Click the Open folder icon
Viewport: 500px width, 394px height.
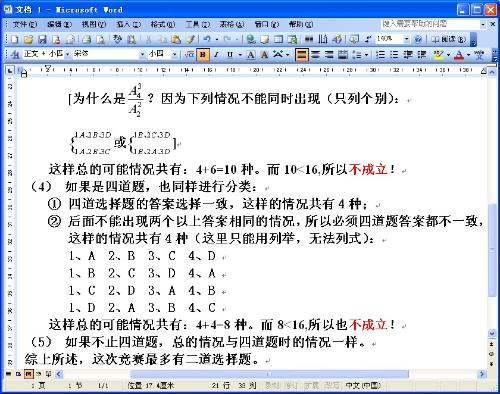pos(29,39)
